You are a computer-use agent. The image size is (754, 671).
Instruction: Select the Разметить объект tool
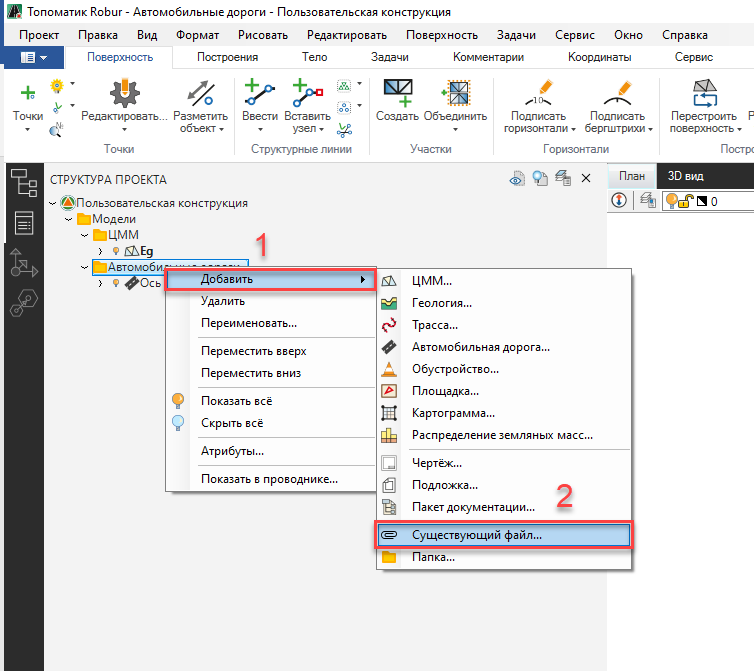(x=201, y=94)
